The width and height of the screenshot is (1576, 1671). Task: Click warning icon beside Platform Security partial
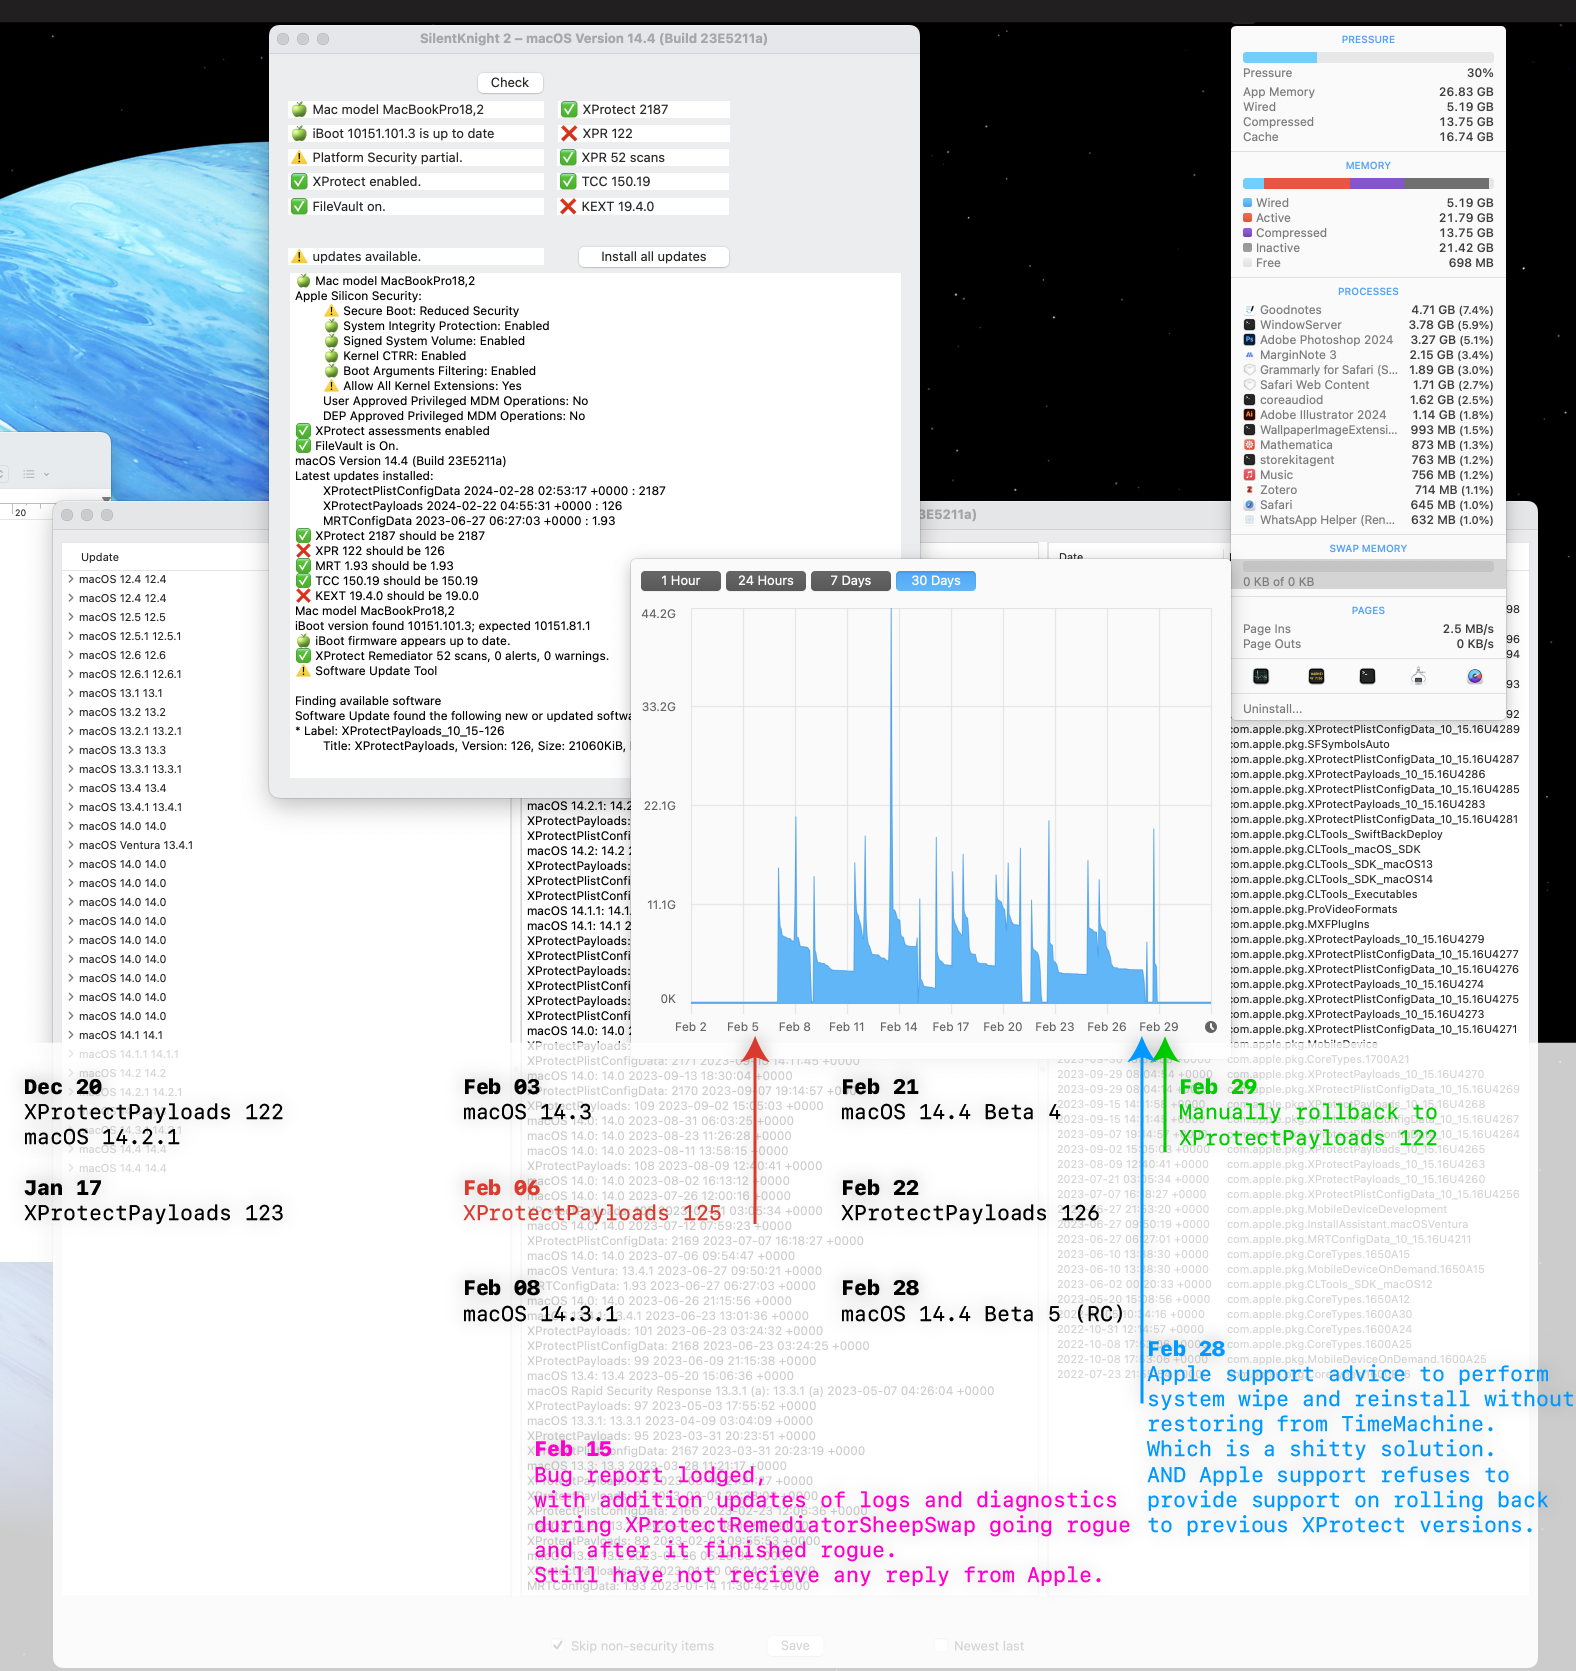click(x=299, y=157)
